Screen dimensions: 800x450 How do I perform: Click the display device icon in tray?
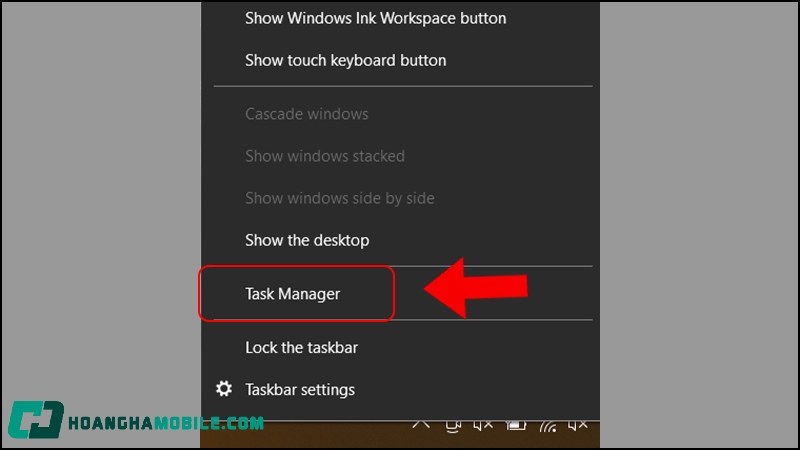453,425
